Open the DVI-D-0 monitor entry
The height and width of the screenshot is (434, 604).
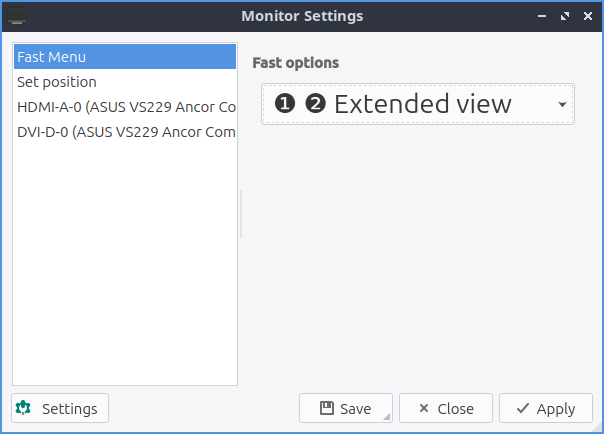point(125,131)
